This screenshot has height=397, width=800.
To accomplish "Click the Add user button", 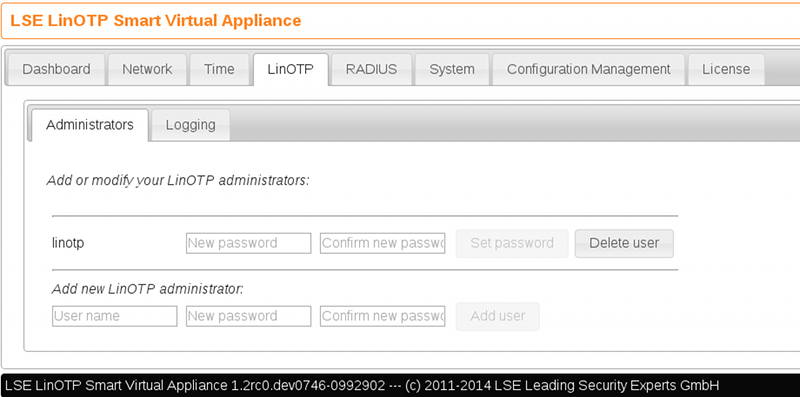I will coord(497,316).
